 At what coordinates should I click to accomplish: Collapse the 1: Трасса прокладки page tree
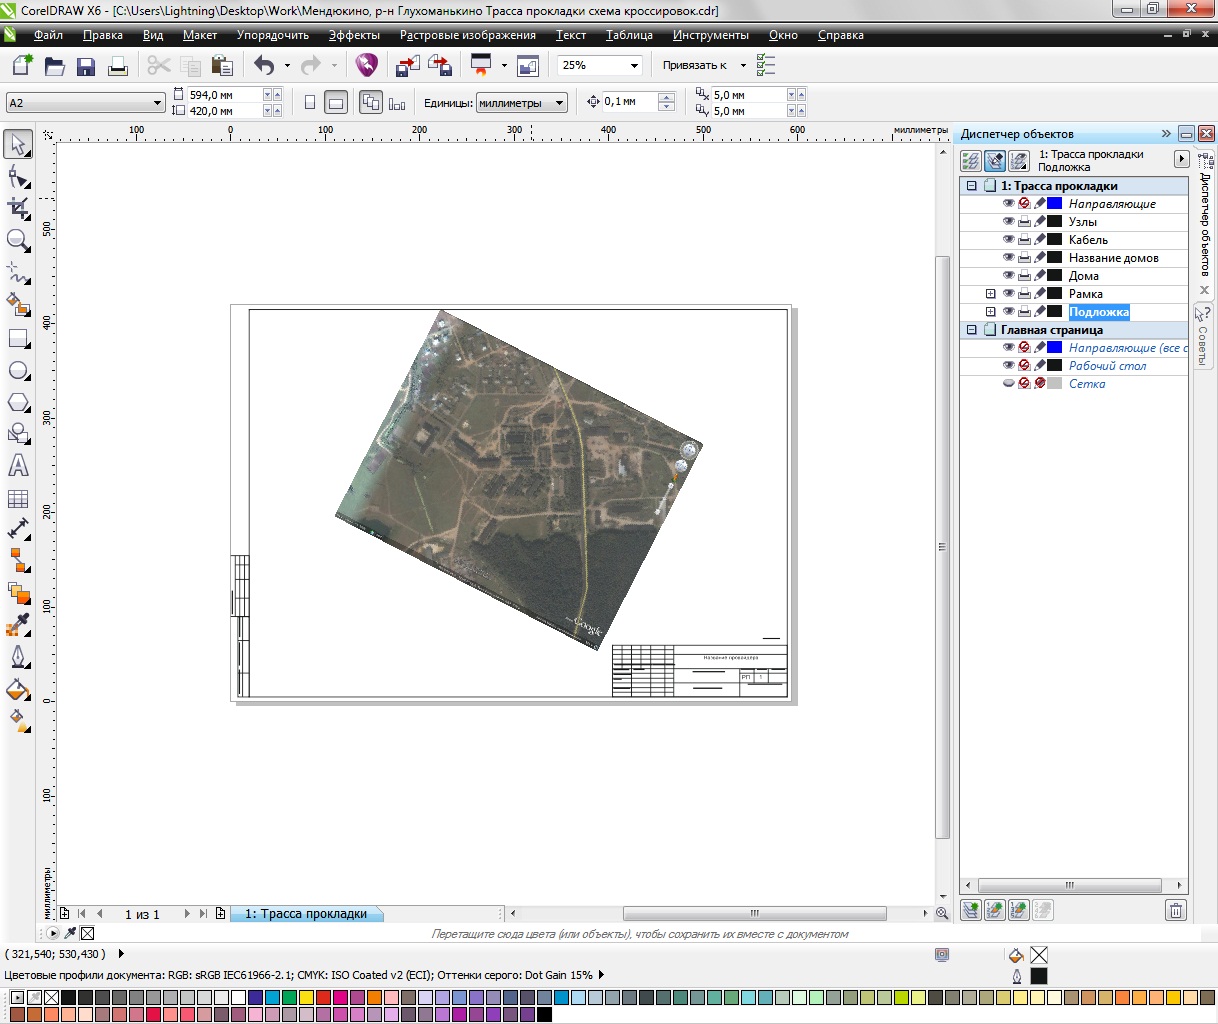pos(971,186)
